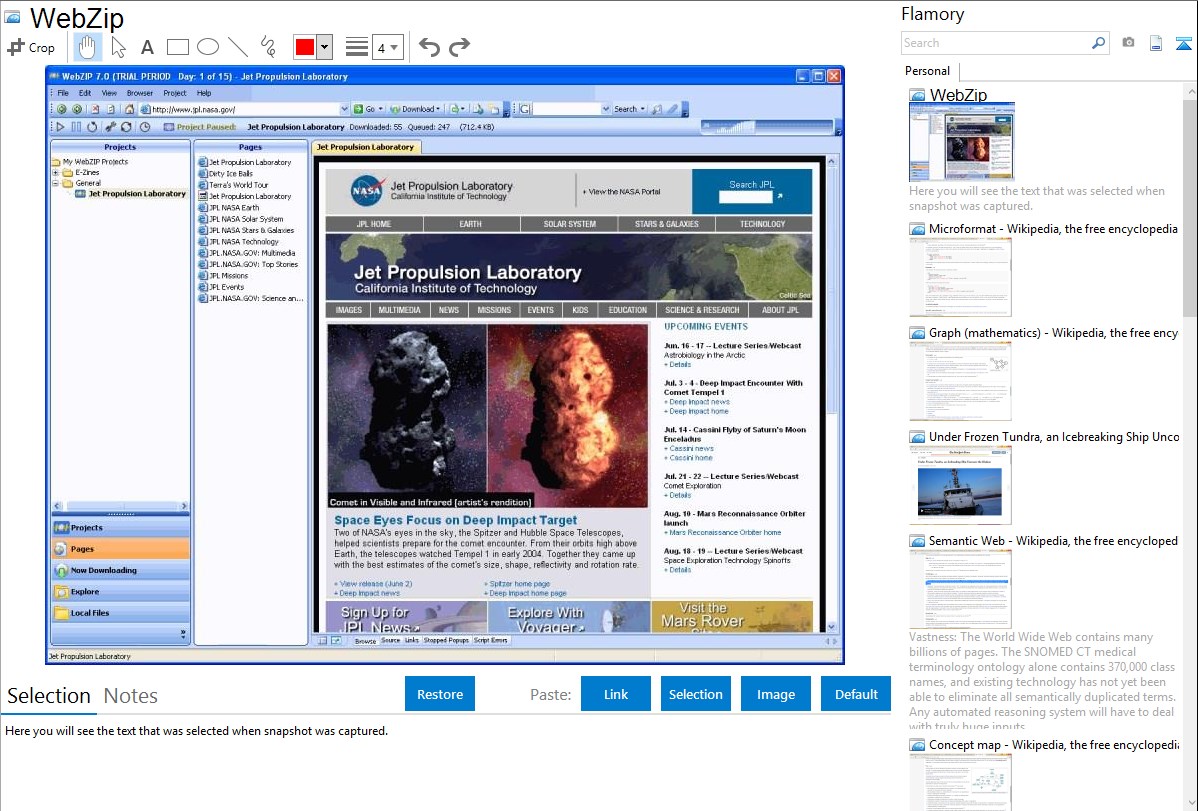Select Dirty Ice Balls in Pages list
Screen dimensions: 1198x811
(x=231, y=174)
